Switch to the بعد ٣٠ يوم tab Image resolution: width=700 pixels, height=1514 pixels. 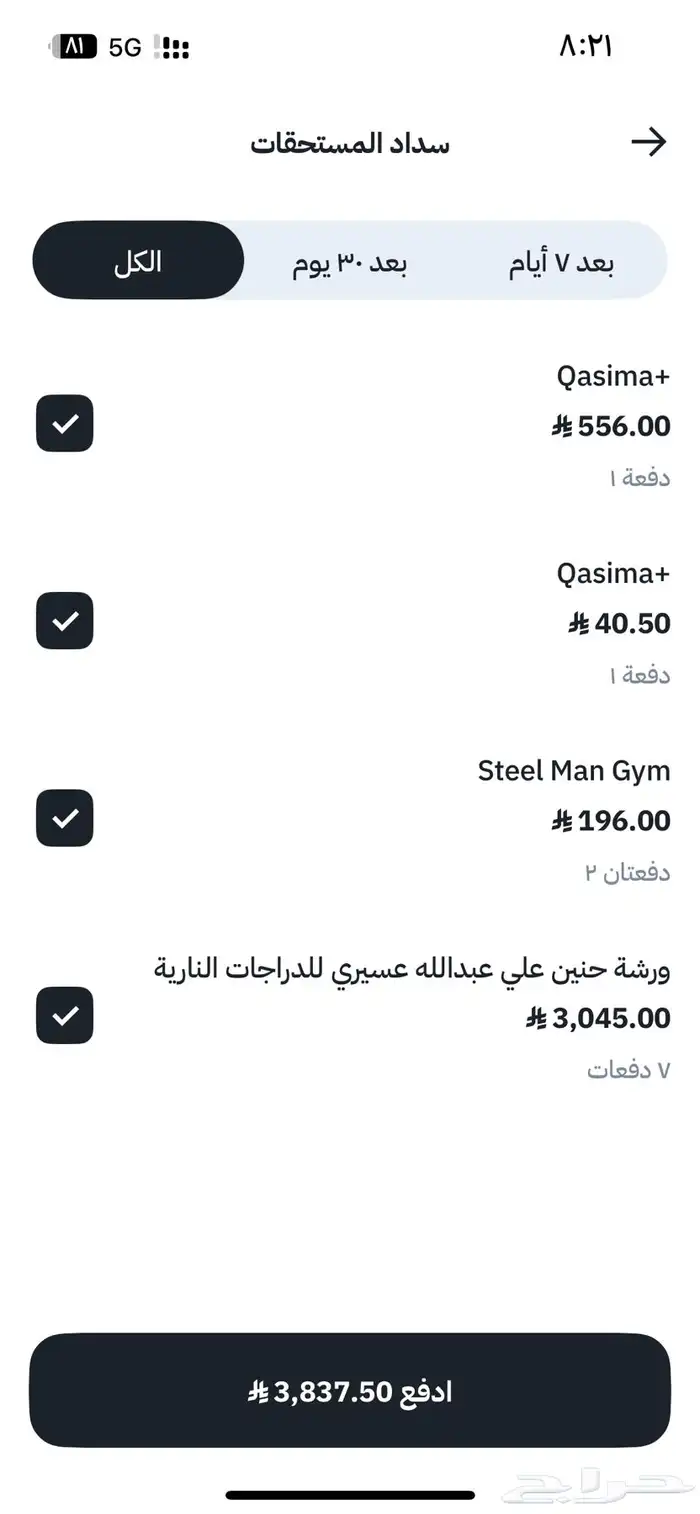click(354, 260)
